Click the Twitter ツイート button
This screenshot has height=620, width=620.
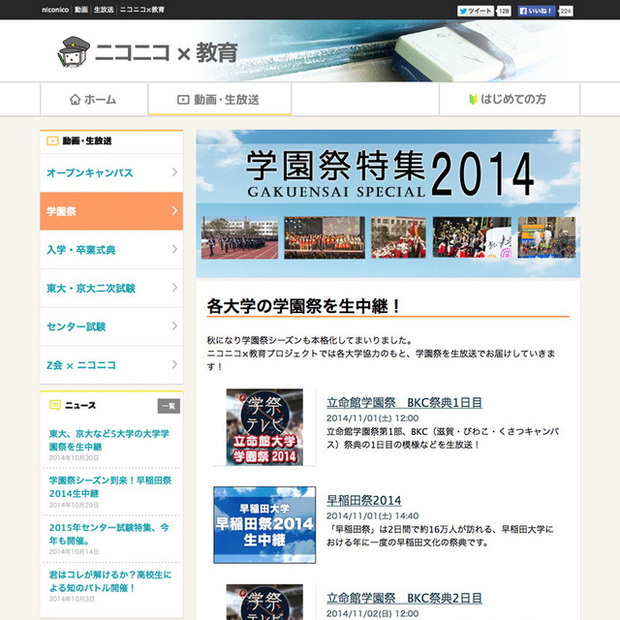point(475,11)
